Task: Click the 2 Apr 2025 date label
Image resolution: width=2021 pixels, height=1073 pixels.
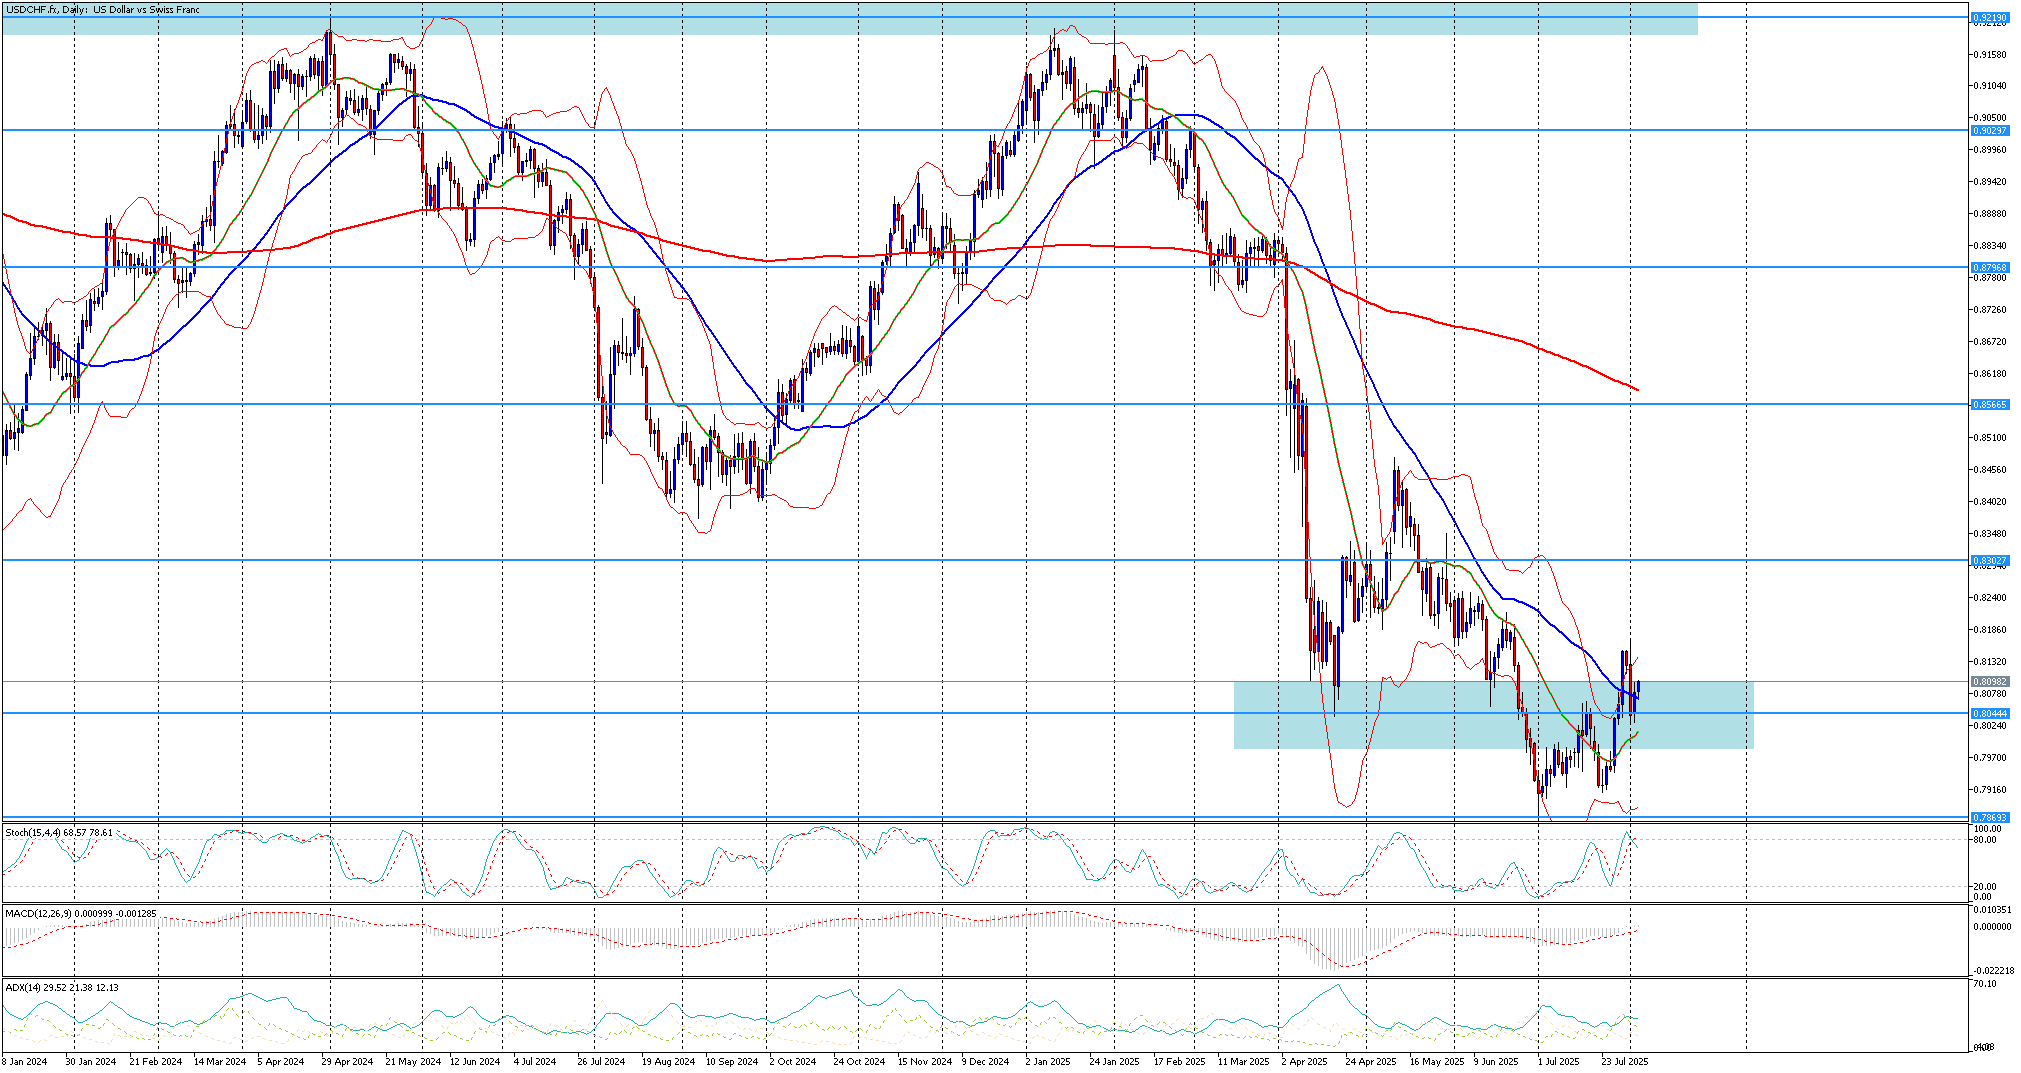Action: click(1305, 1062)
